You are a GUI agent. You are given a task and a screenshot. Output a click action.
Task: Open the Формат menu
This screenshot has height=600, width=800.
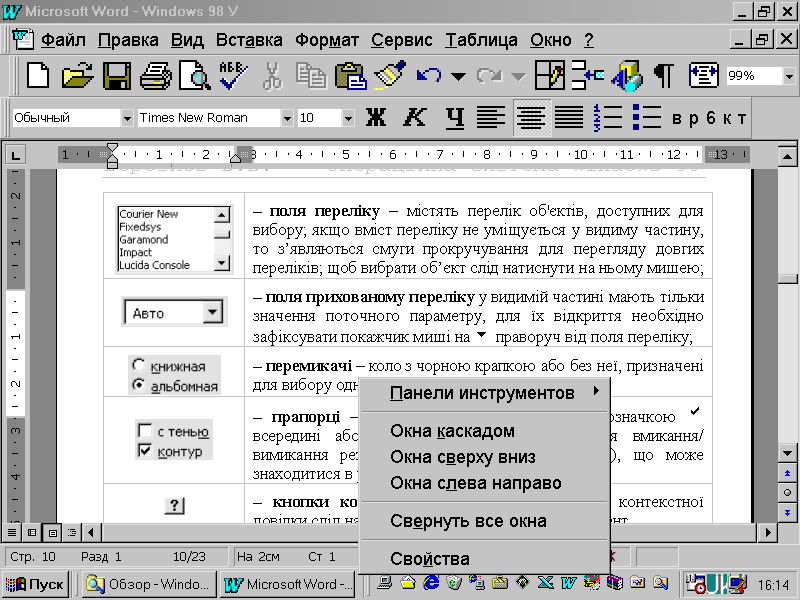pyautogui.click(x=327, y=40)
